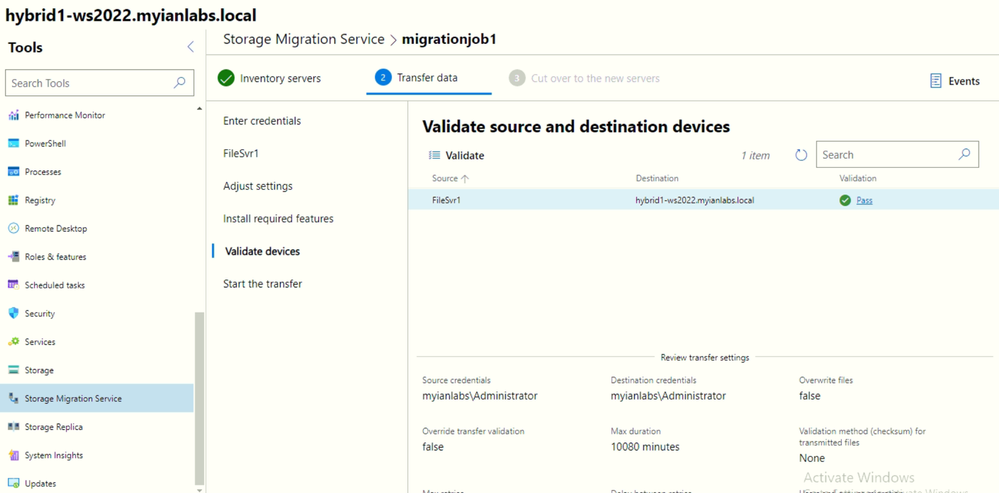The width and height of the screenshot is (999, 493).
Task: Click the Destination credentials myianlabs\Administrator value
Action: pyautogui.click(x=668, y=396)
